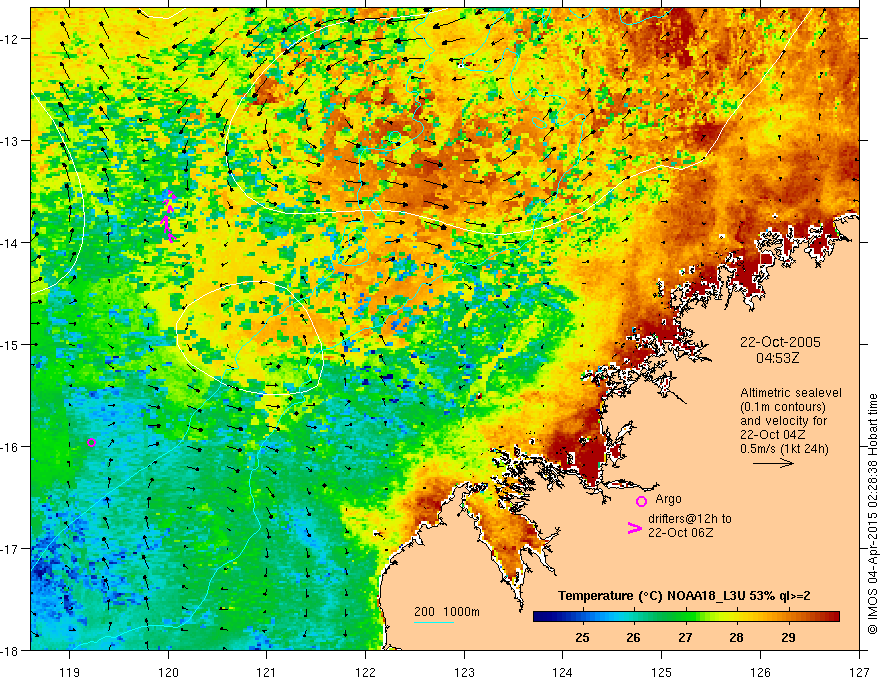Click the magenta Argo legend circle
The height and width of the screenshot is (680, 880).
[x=641, y=501]
